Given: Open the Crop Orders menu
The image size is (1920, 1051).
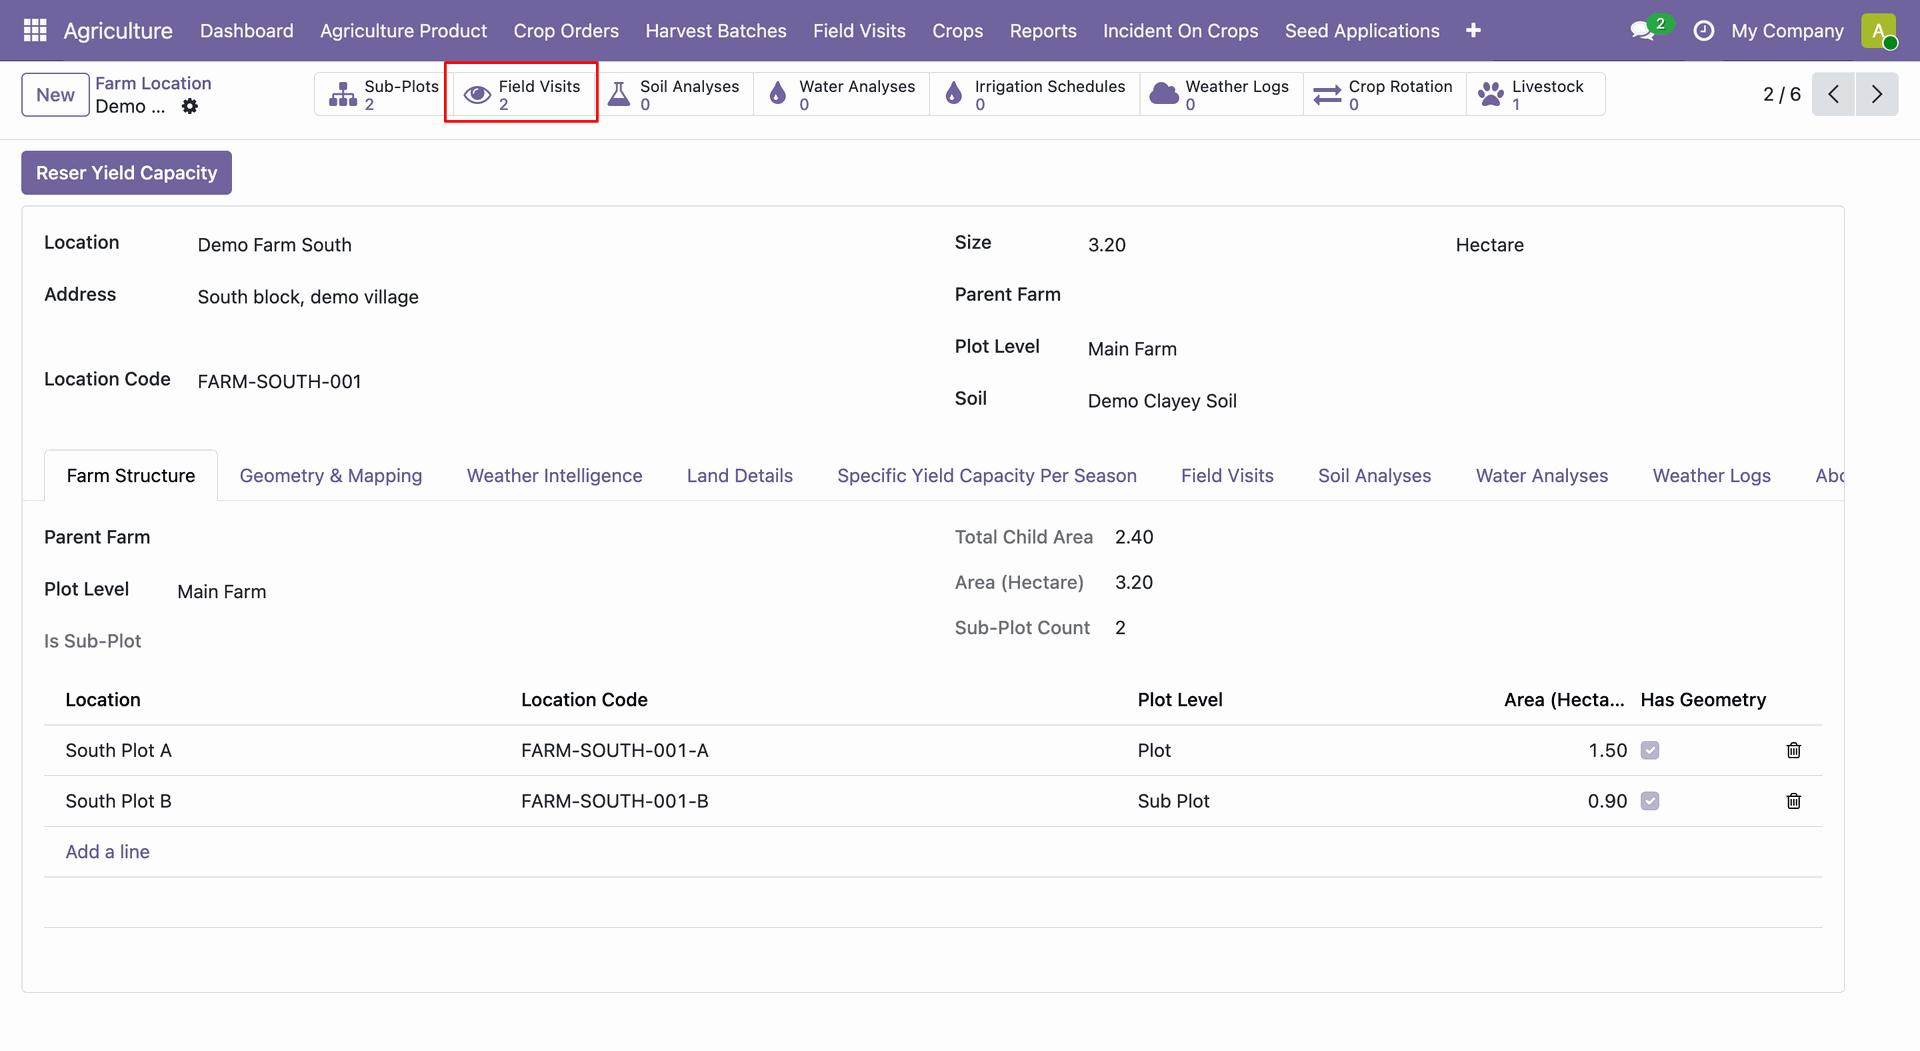Looking at the screenshot, I should click(565, 31).
